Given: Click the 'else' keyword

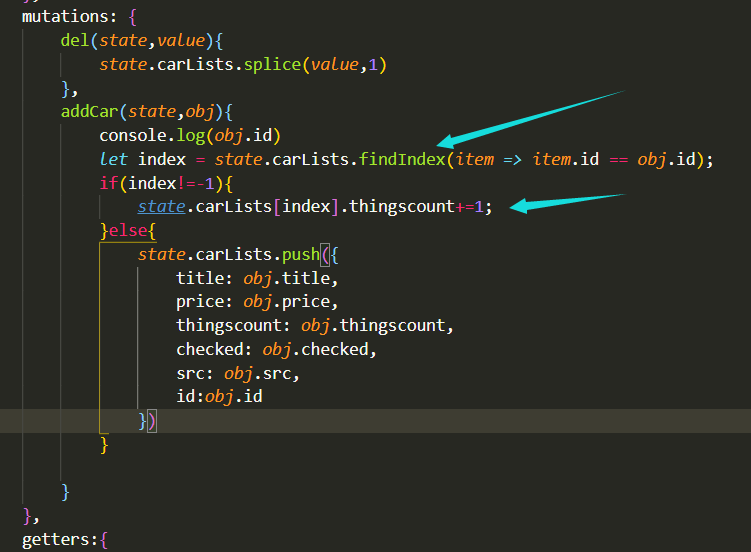Looking at the screenshot, I should pyautogui.click(x=128, y=231).
